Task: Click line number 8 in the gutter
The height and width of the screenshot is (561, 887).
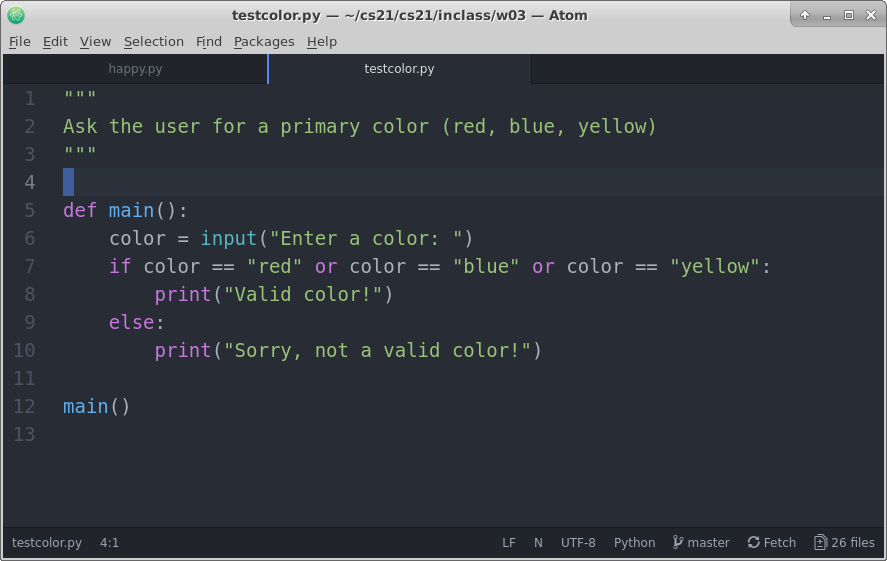Action: click(29, 294)
